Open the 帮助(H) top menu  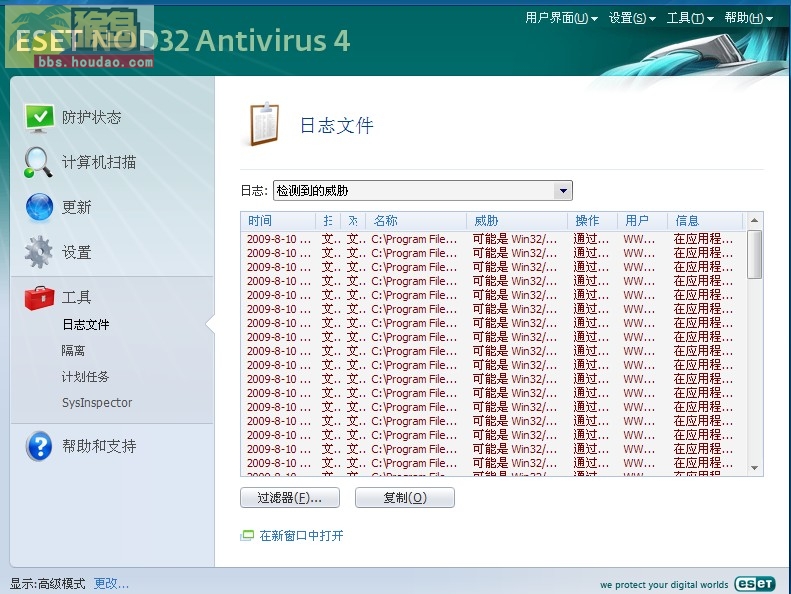click(x=748, y=18)
